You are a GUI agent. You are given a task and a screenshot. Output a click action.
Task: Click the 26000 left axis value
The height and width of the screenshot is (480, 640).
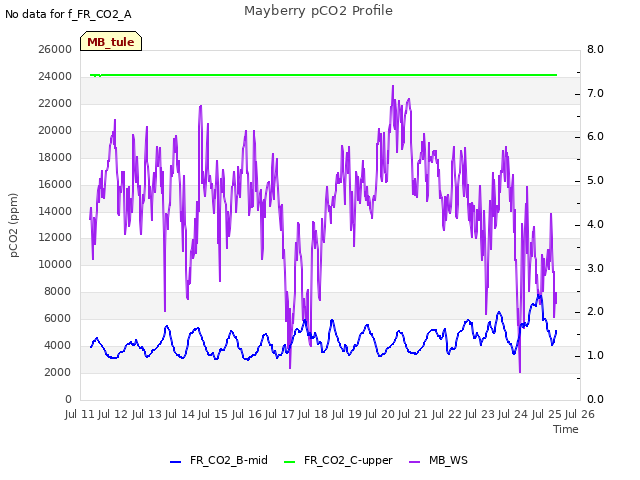click(x=55, y=49)
